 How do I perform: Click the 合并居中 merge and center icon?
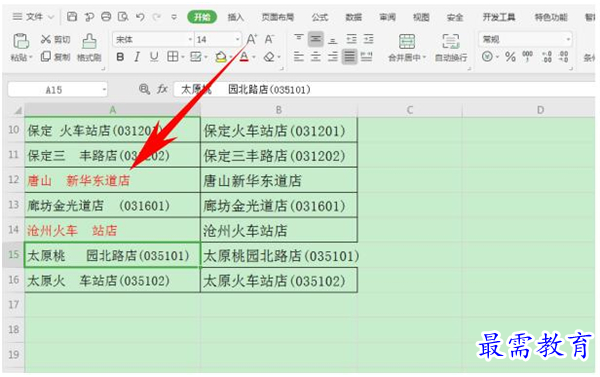(x=407, y=41)
